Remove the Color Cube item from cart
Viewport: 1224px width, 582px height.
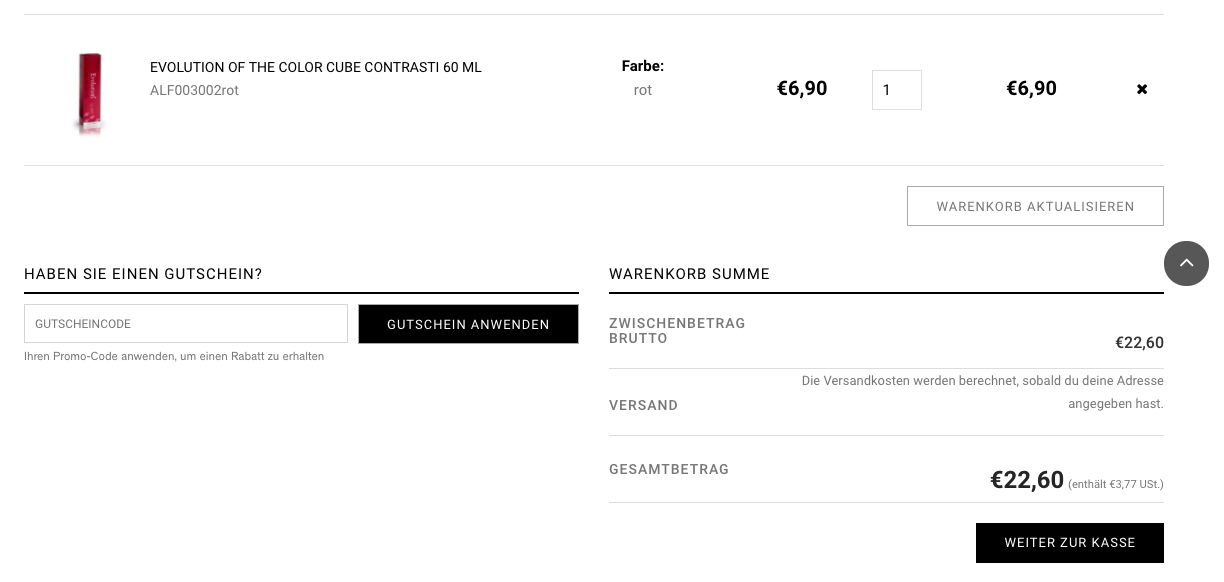[x=1142, y=89]
